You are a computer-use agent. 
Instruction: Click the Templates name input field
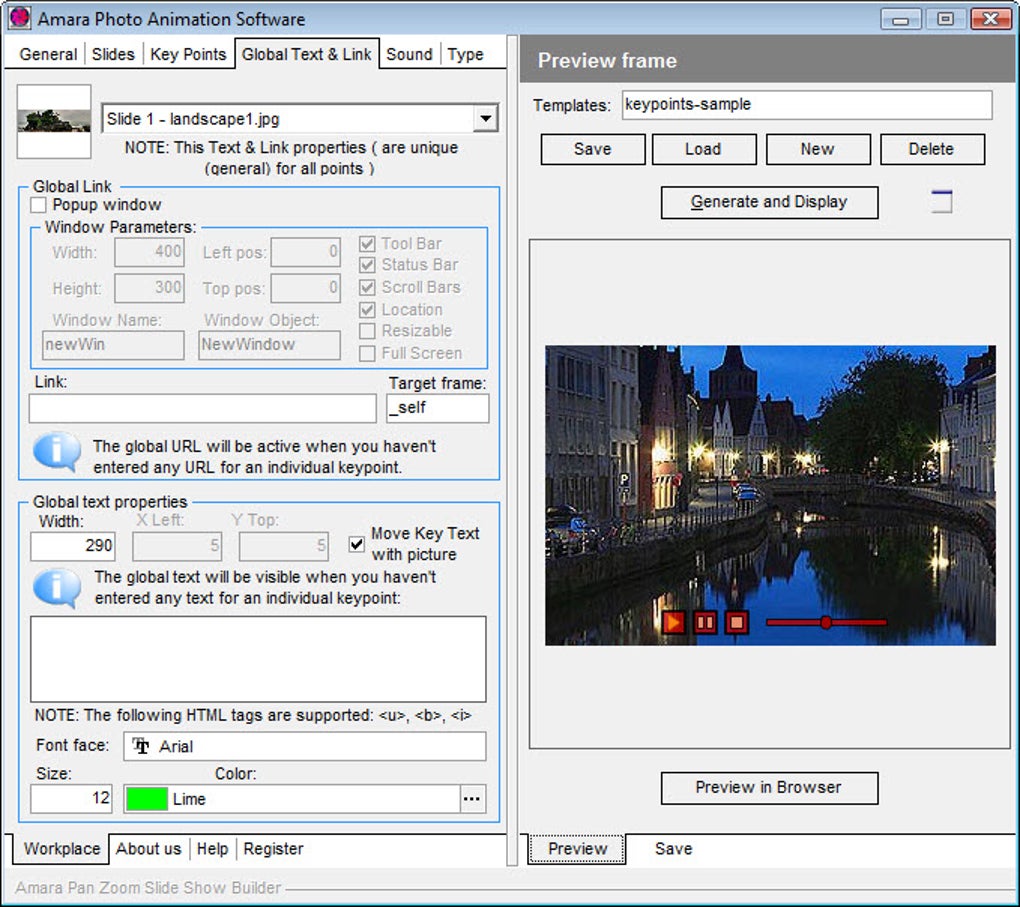tap(807, 105)
